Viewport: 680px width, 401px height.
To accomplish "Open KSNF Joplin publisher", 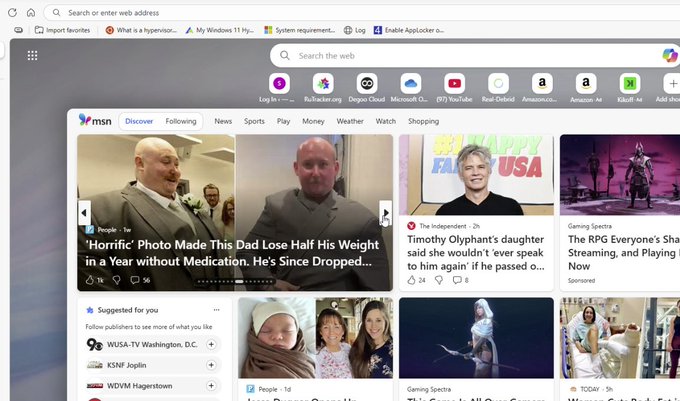I will point(127,365).
